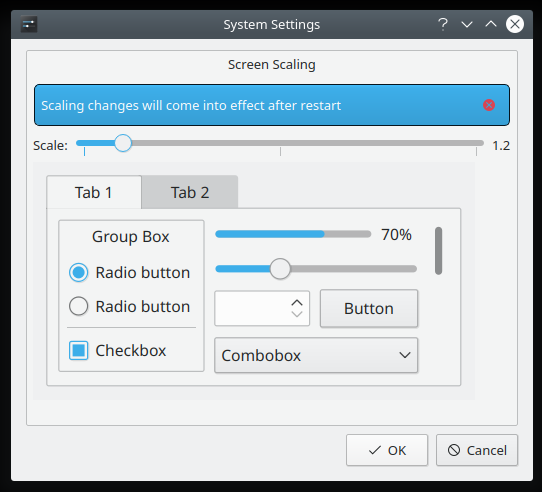Open the question mark help icon

[x=443, y=24]
